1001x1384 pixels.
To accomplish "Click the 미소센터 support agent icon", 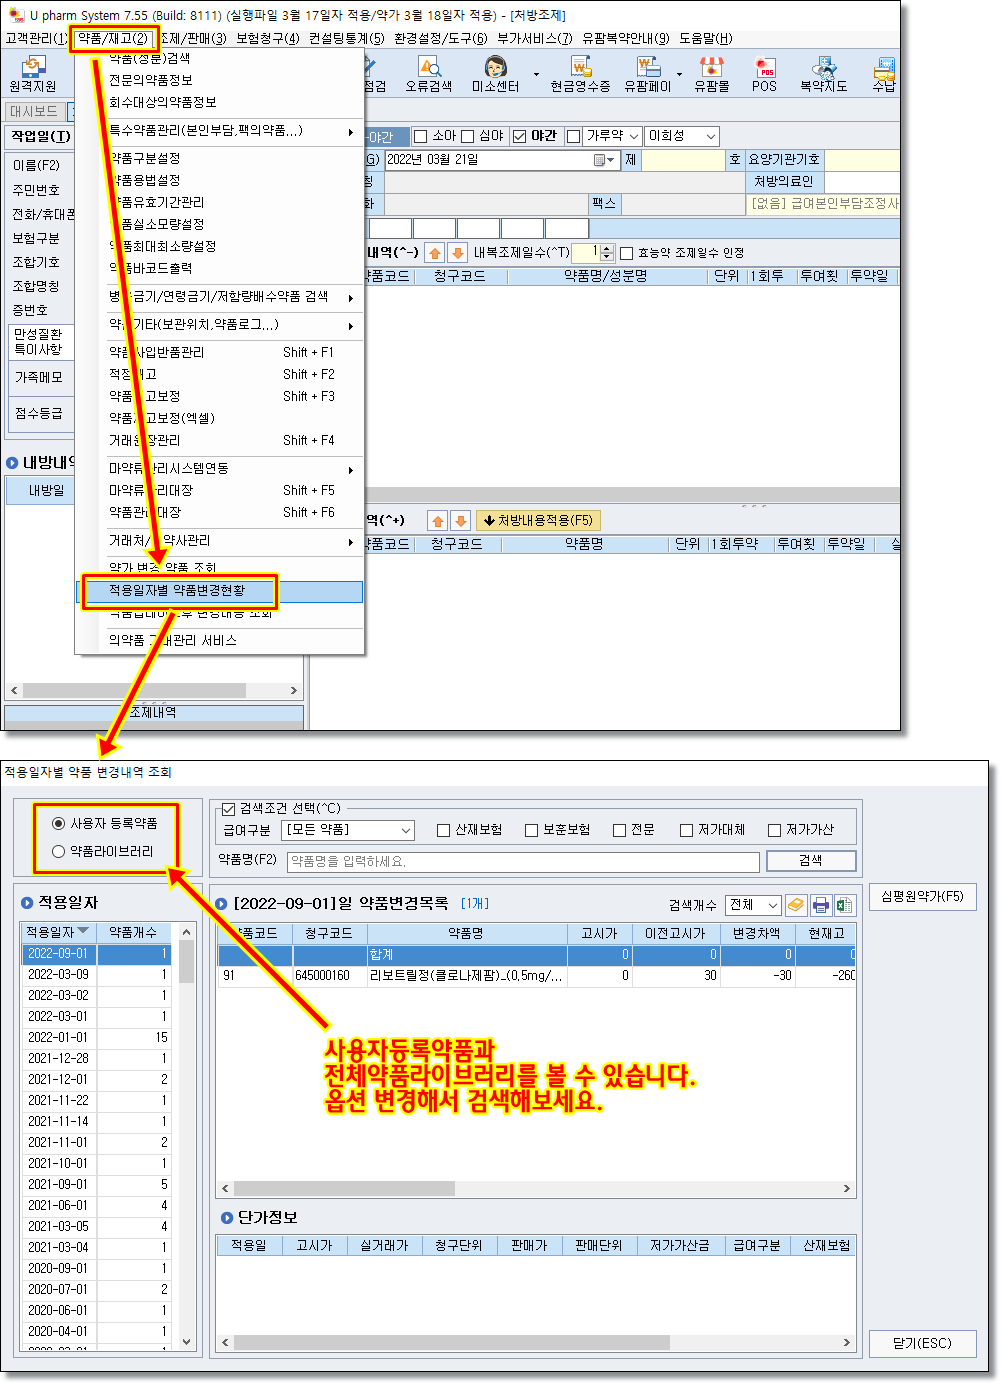I will (495, 74).
